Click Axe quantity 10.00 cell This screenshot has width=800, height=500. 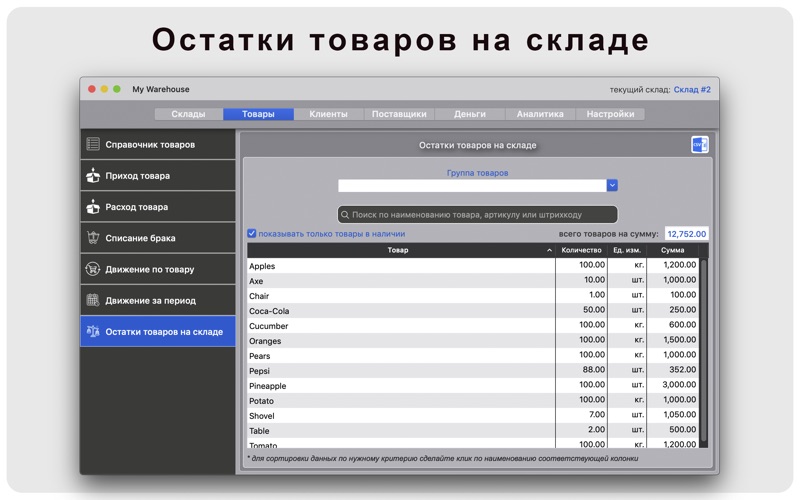pyautogui.click(x=581, y=280)
